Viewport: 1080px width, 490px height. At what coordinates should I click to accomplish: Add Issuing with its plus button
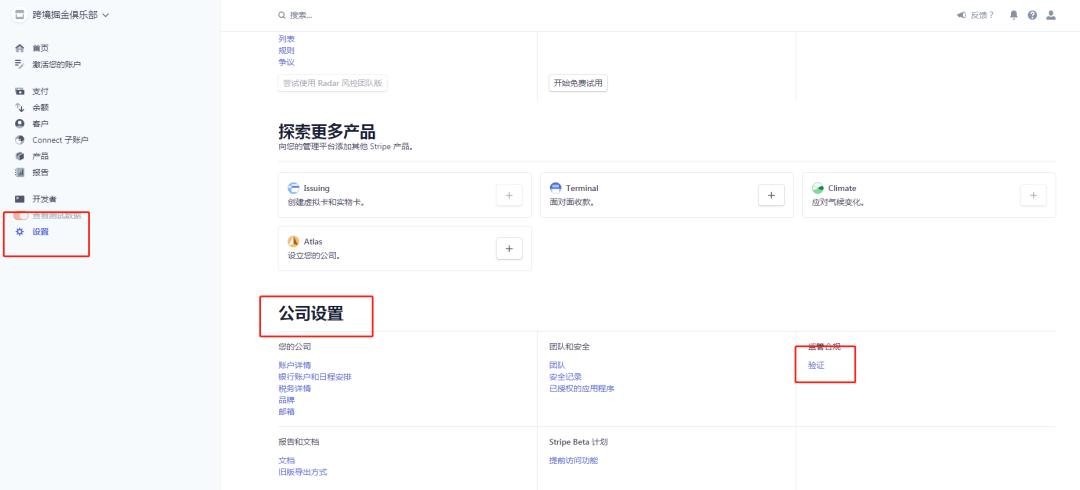coord(509,195)
